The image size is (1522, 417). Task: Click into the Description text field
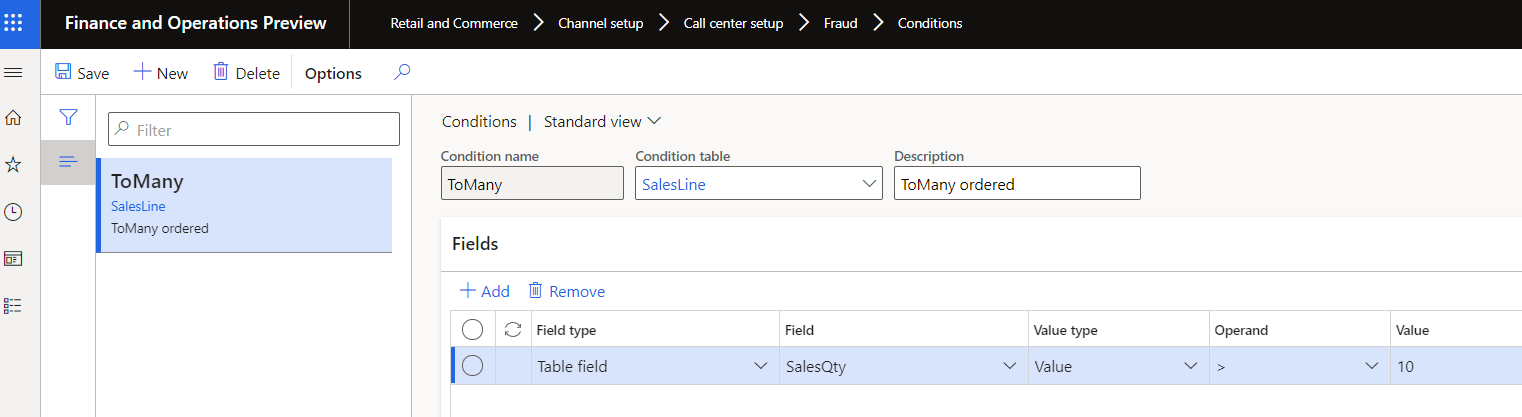tap(1016, 184)
